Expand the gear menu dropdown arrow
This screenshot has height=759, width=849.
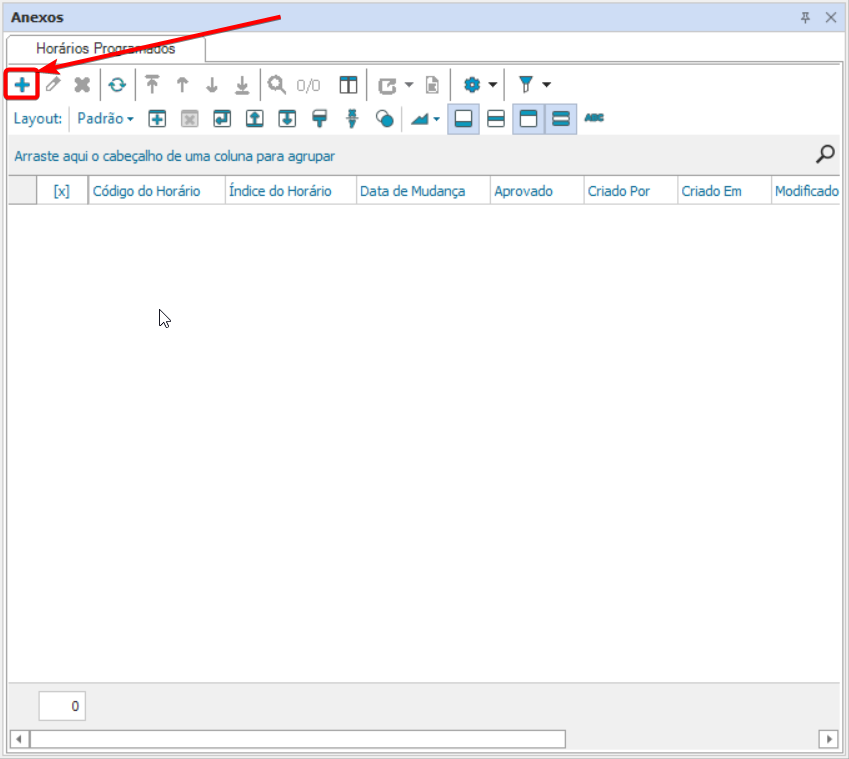[493, 85]
